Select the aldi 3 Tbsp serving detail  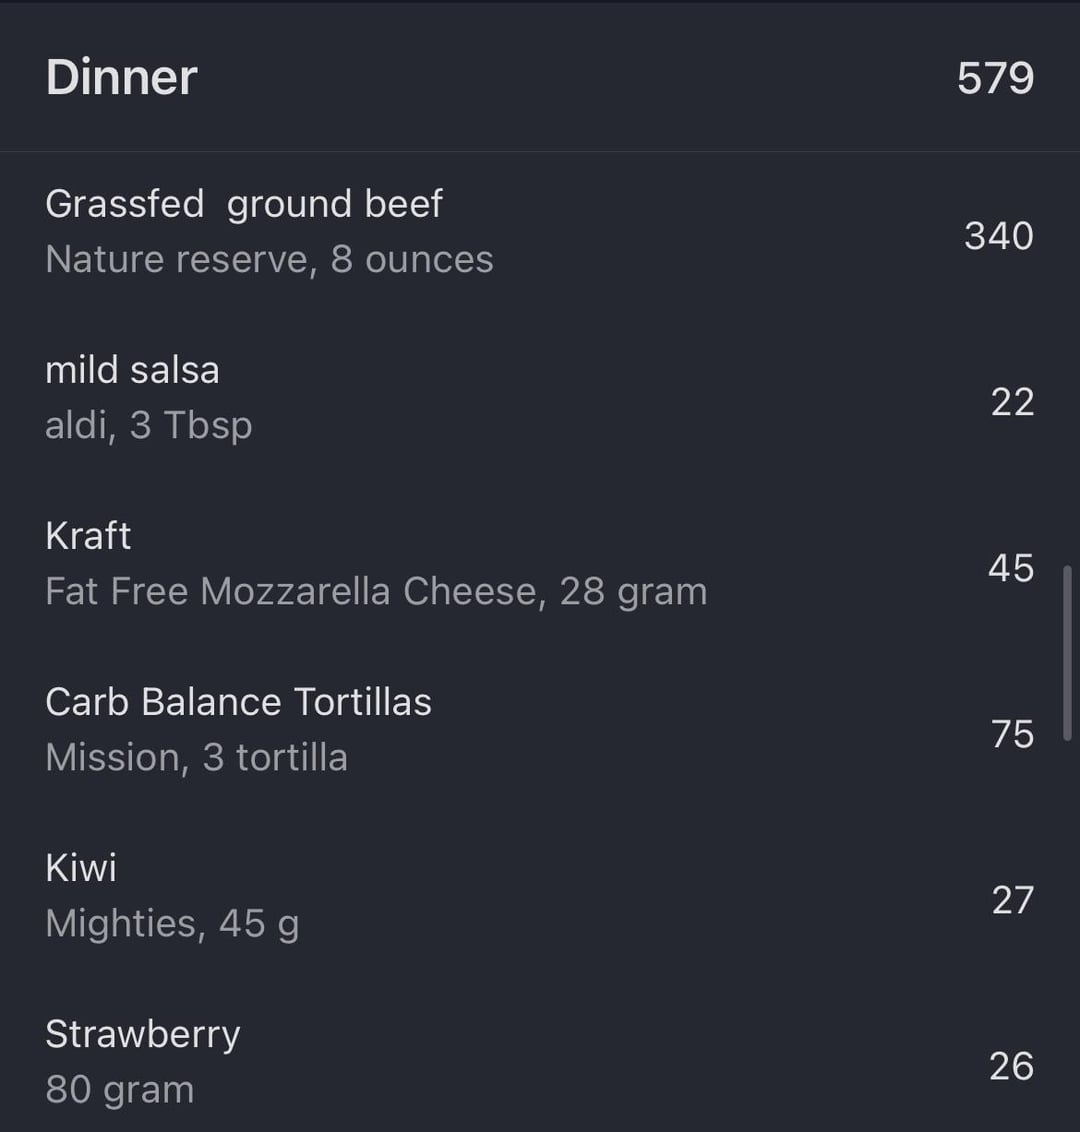coord(149,424)
